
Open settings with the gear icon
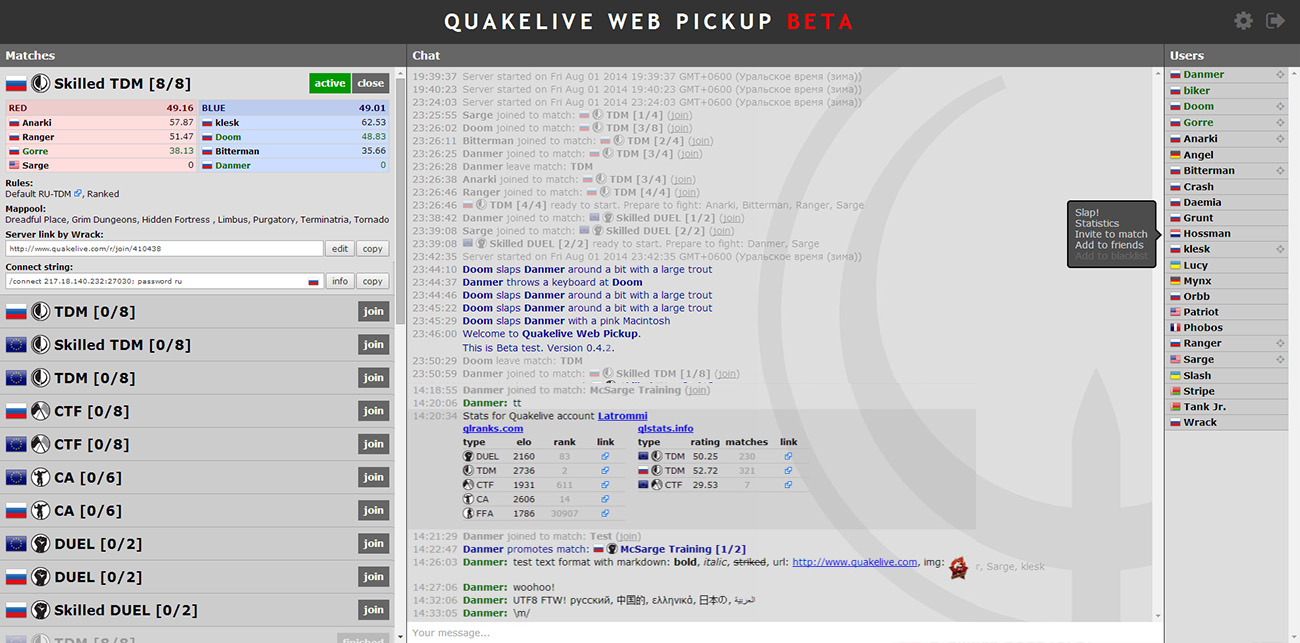pyautogui.click(x=1243, y=21)
